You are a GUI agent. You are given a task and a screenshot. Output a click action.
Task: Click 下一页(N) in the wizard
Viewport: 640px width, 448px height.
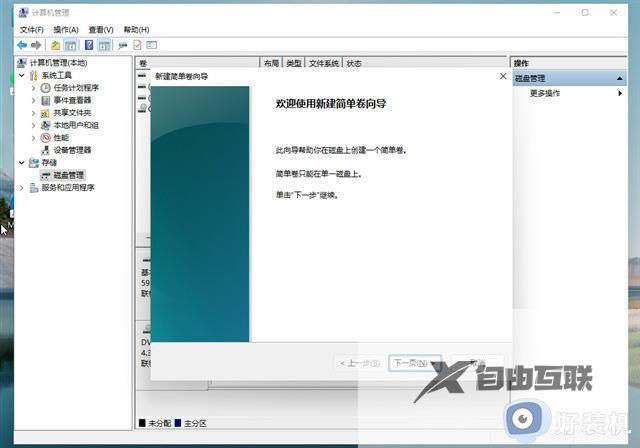tap(415, 363)
